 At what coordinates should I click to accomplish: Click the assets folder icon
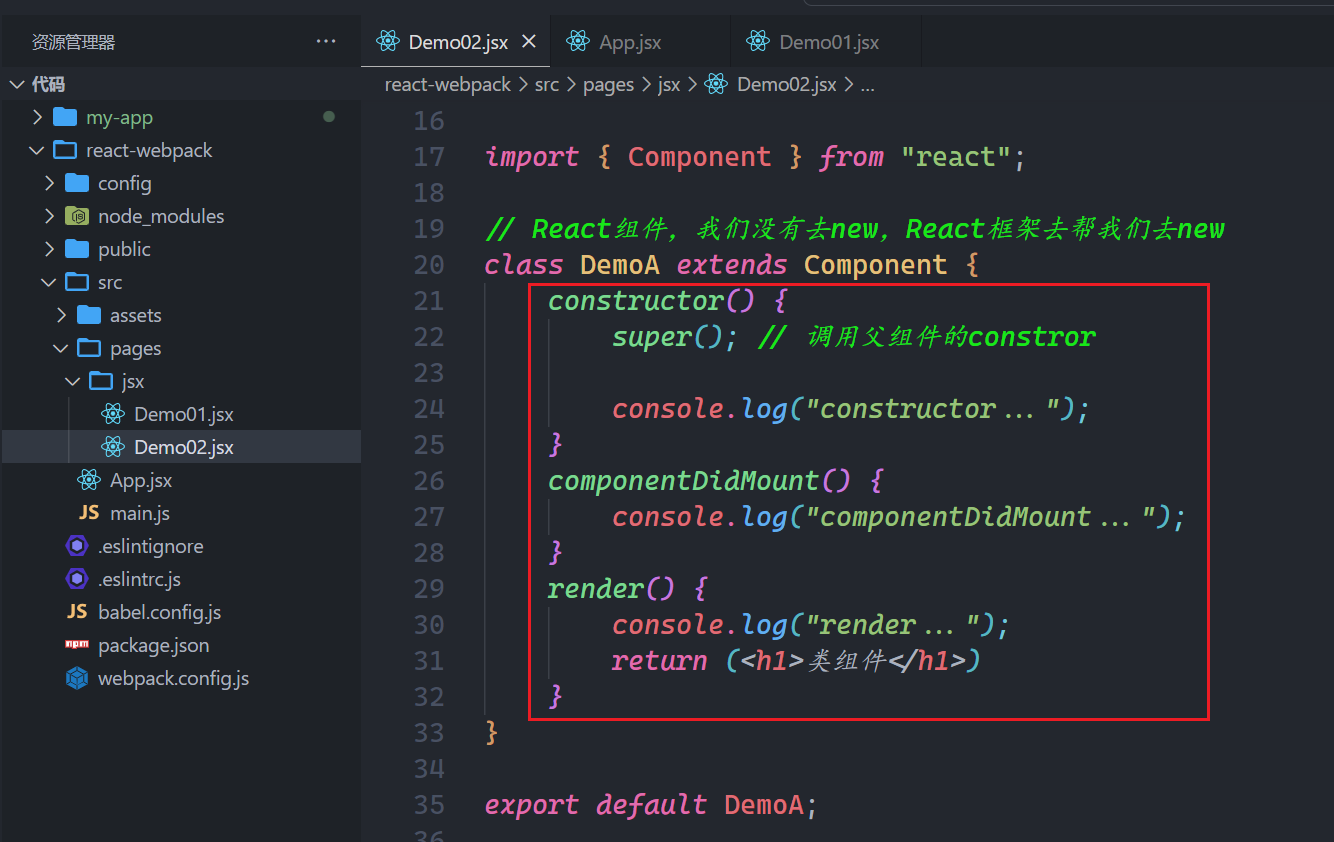coord(89,315)
